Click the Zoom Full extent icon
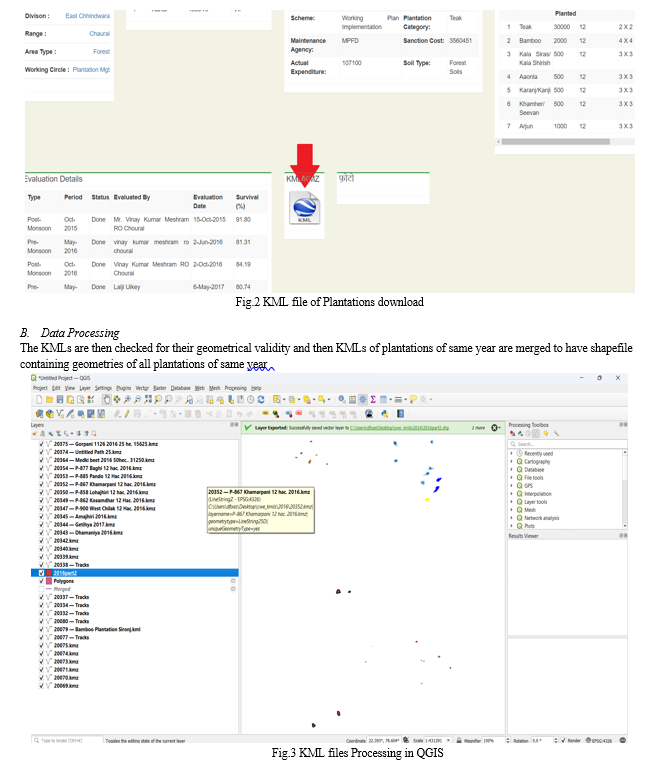657x768 pixels. click(147, 400)
